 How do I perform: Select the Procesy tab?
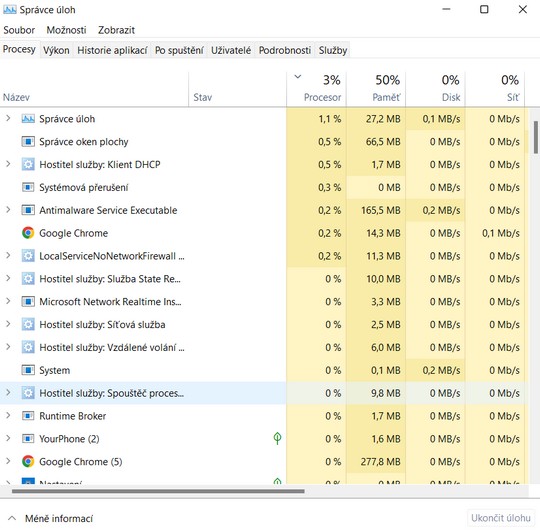[19, 50]
